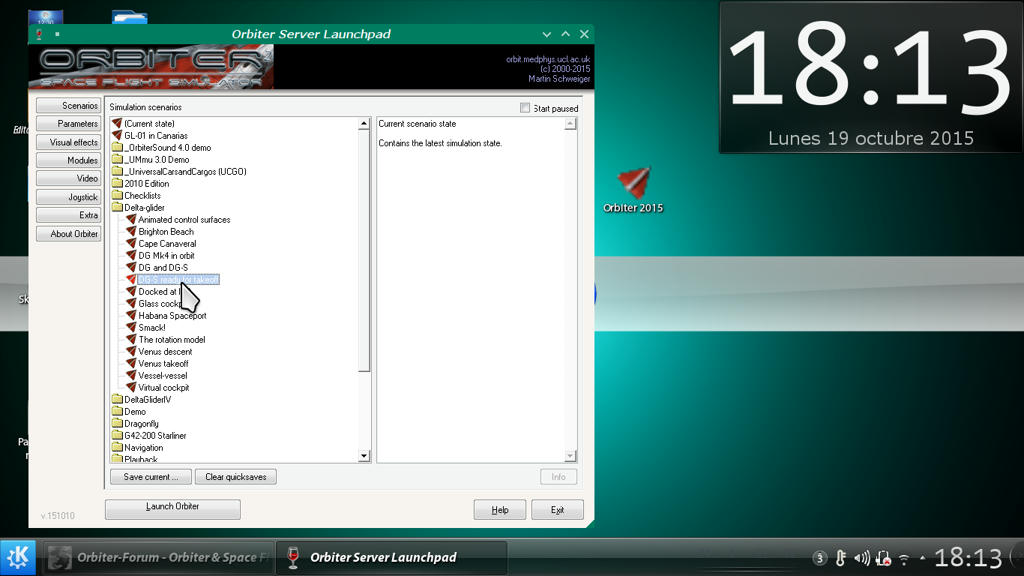Viewport: 1024px width, 576px height.
Task: Select Smack! scenario icon
Action: (x=131, y=327)
